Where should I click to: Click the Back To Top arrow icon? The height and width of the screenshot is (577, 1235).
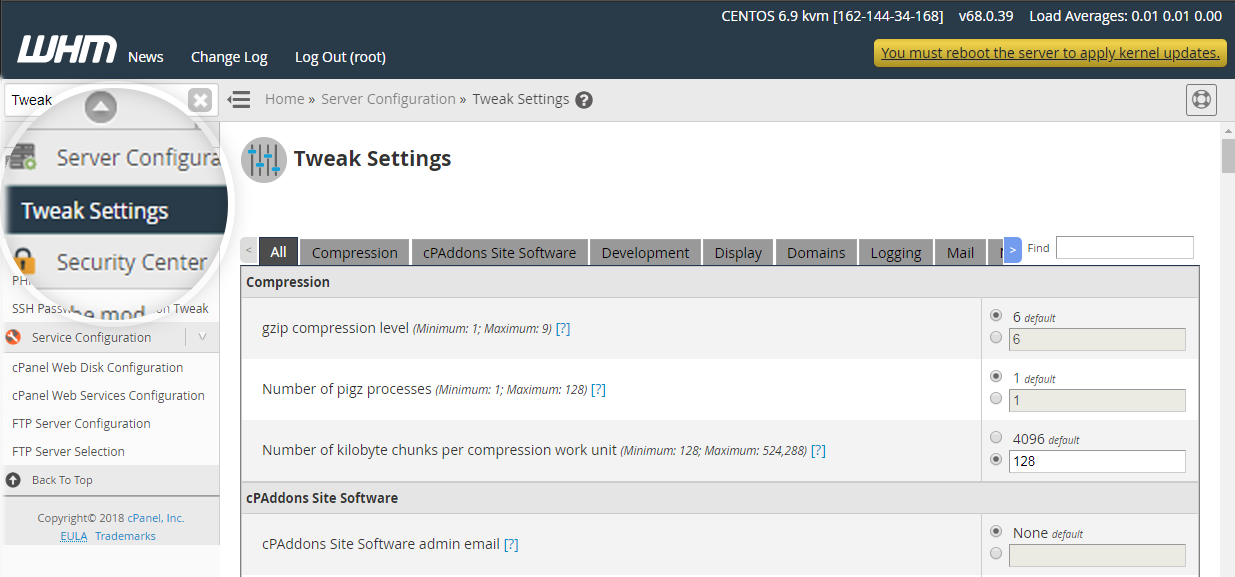click(x=13, y=480)
